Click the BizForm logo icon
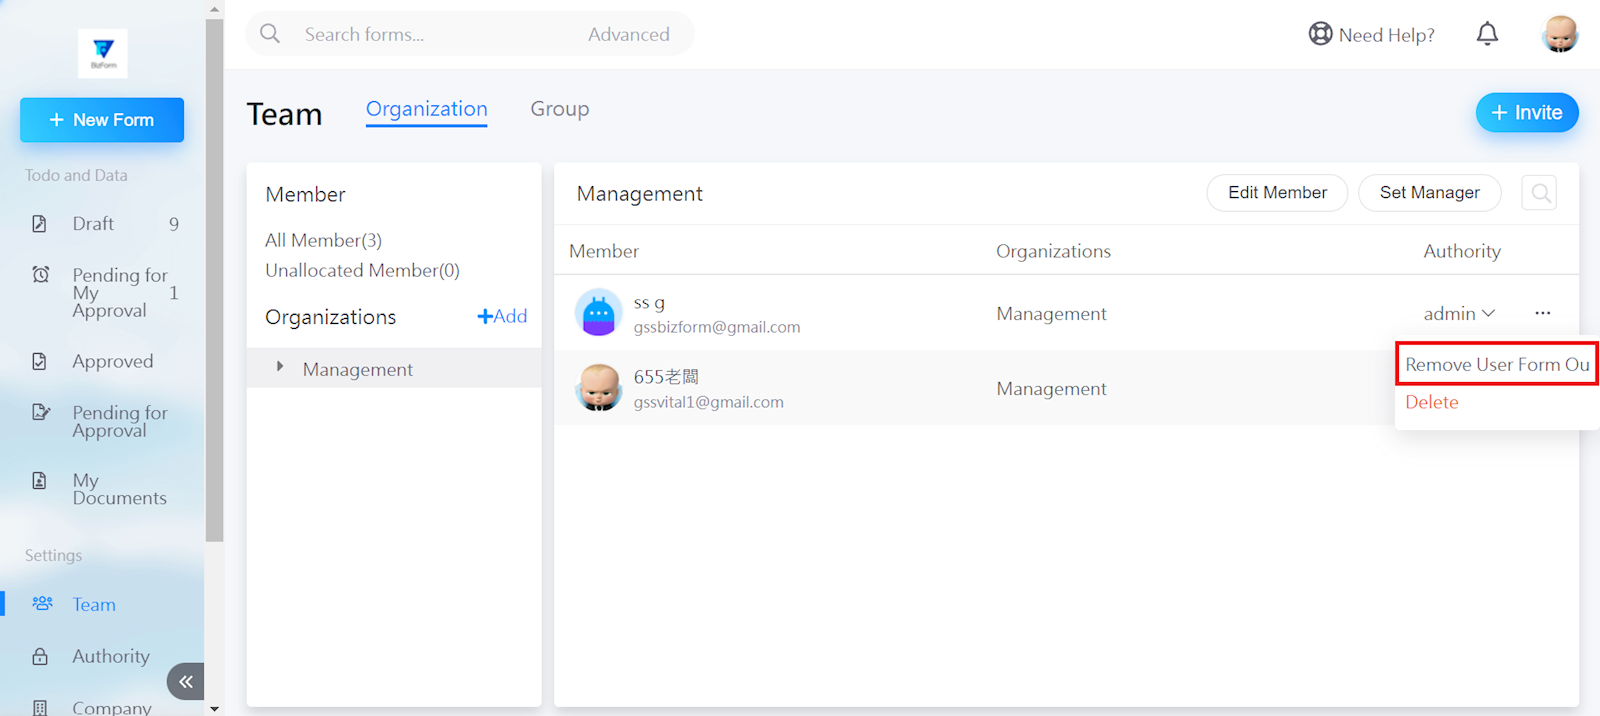Image resolution: width=1600 pixels, height=716 pixels. coord(103,53)
